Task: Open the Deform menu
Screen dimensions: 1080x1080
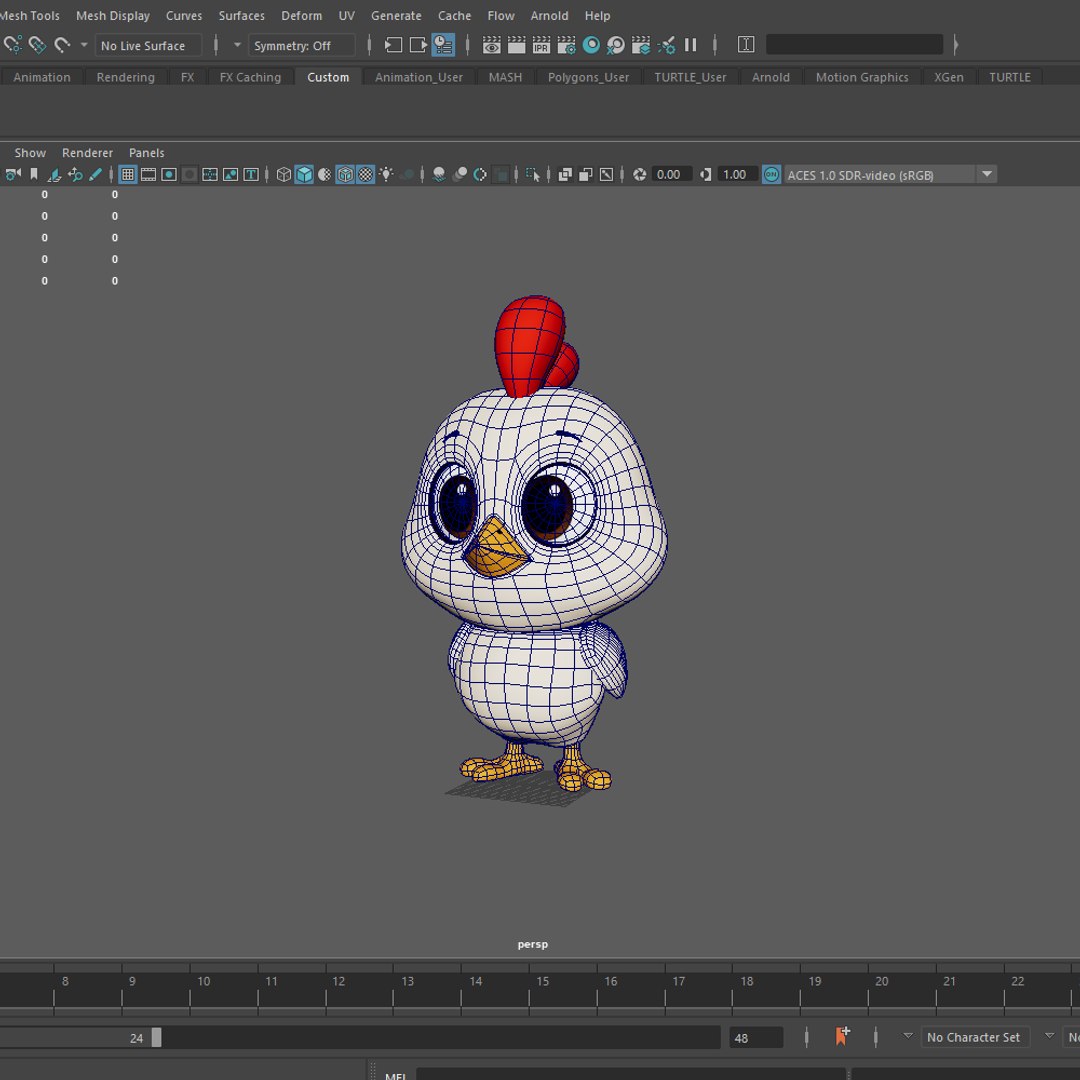Action: pyautogui.click(x=301, y=15)
